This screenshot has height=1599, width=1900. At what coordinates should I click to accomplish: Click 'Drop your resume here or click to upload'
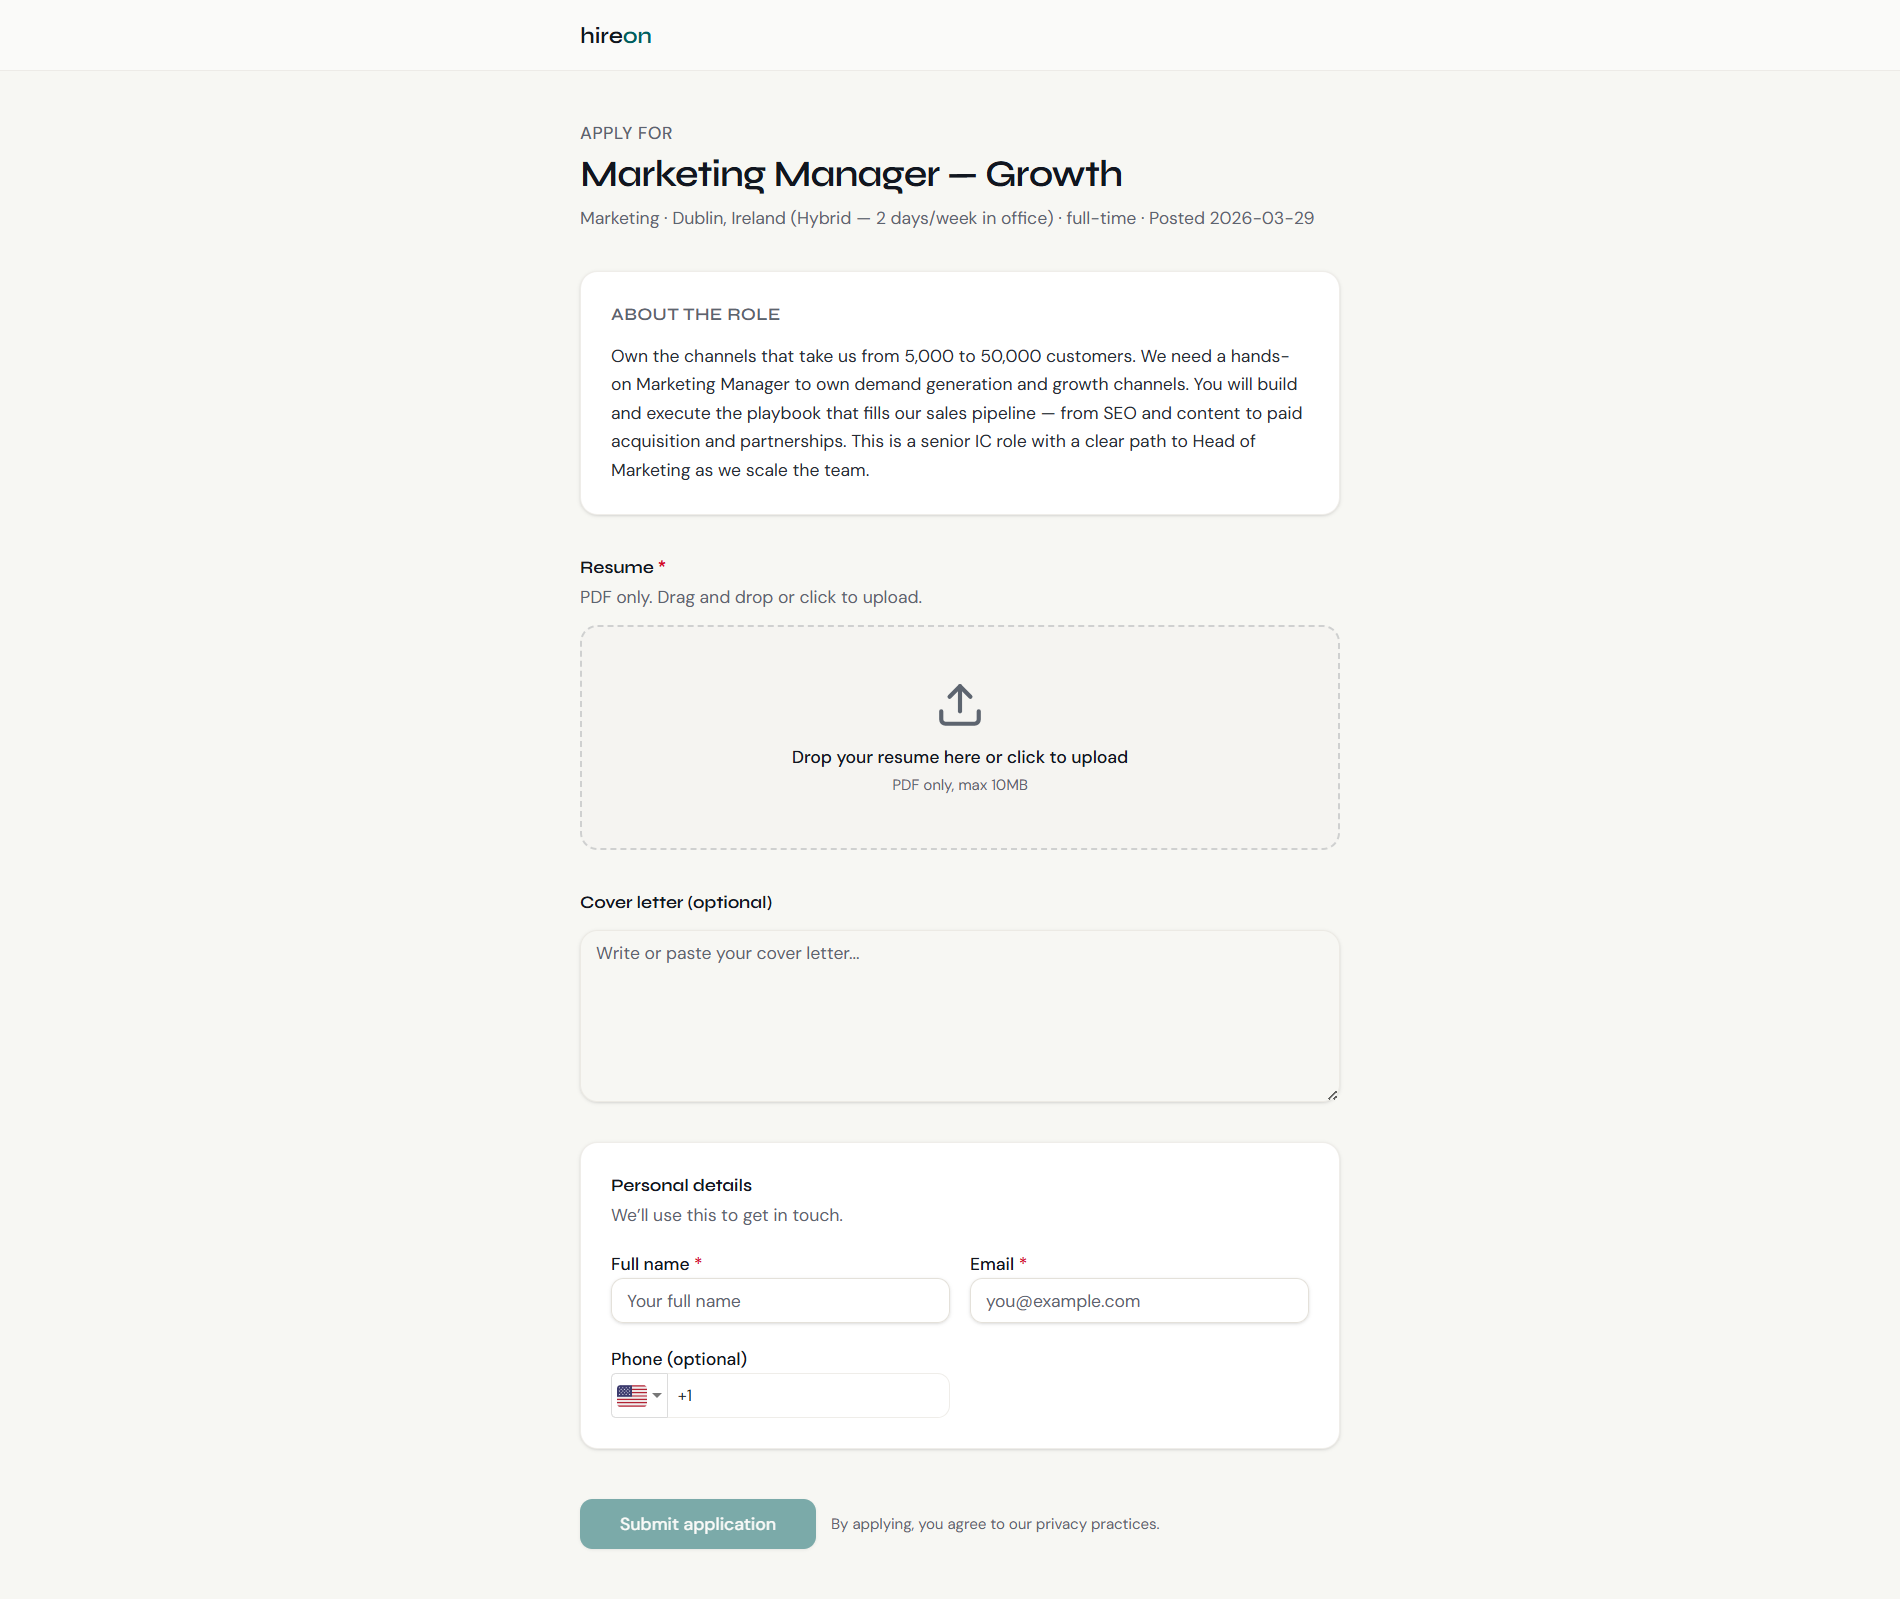[x=959, y=757]
